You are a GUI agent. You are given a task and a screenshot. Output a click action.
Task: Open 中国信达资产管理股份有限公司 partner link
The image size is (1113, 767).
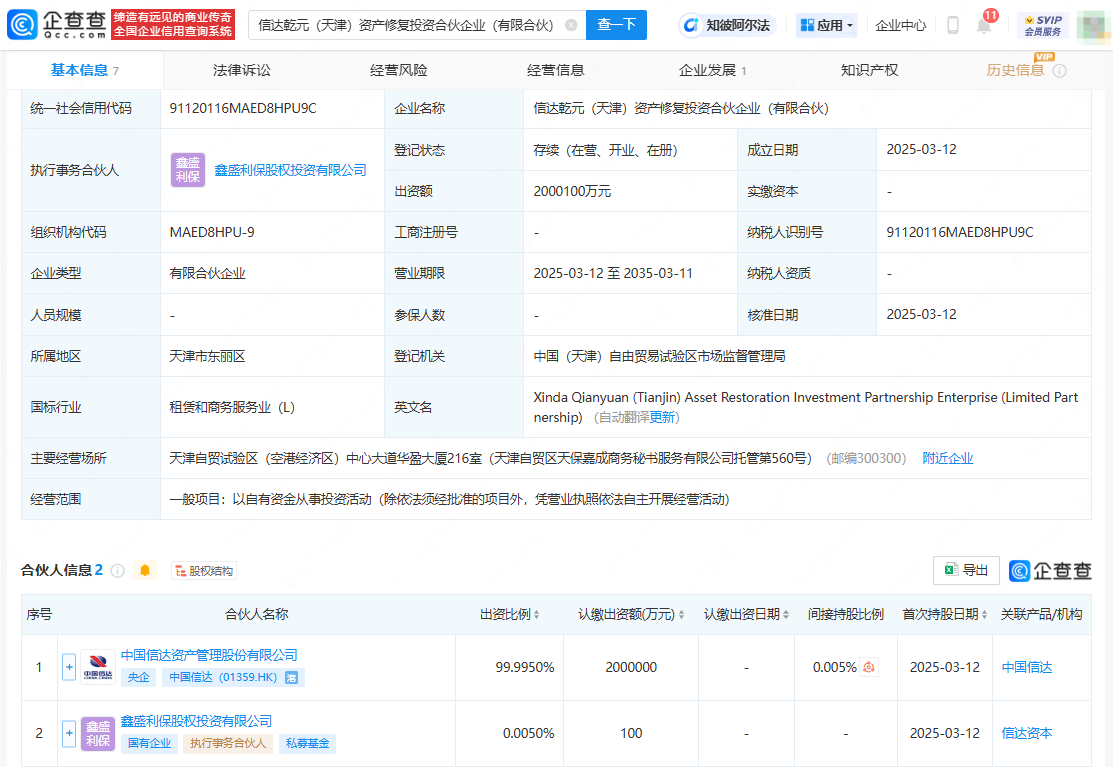point(209,655)
